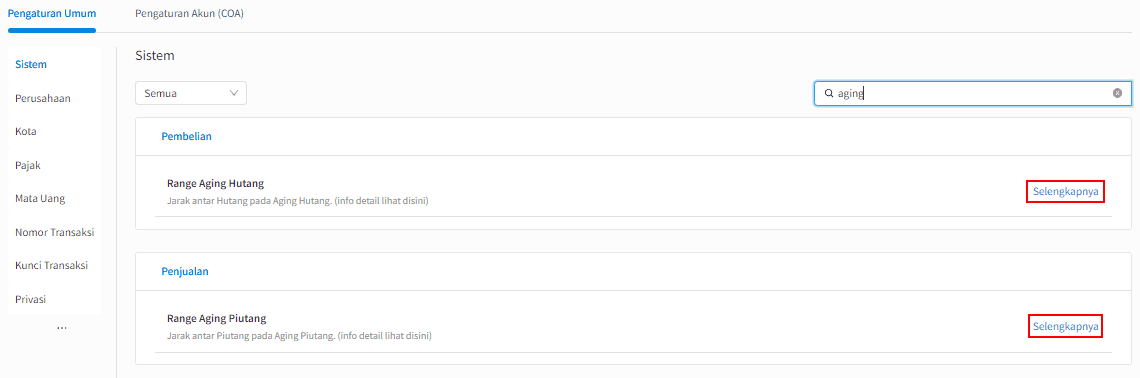Click the Penjualan section heading
Viewport: 1140px width, 378px height.
[185, 271]
